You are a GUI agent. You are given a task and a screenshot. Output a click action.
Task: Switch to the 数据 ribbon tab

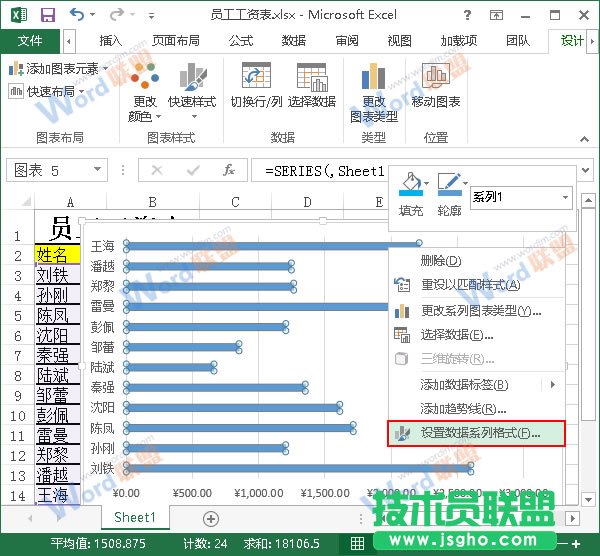click(x=293, y=41)
